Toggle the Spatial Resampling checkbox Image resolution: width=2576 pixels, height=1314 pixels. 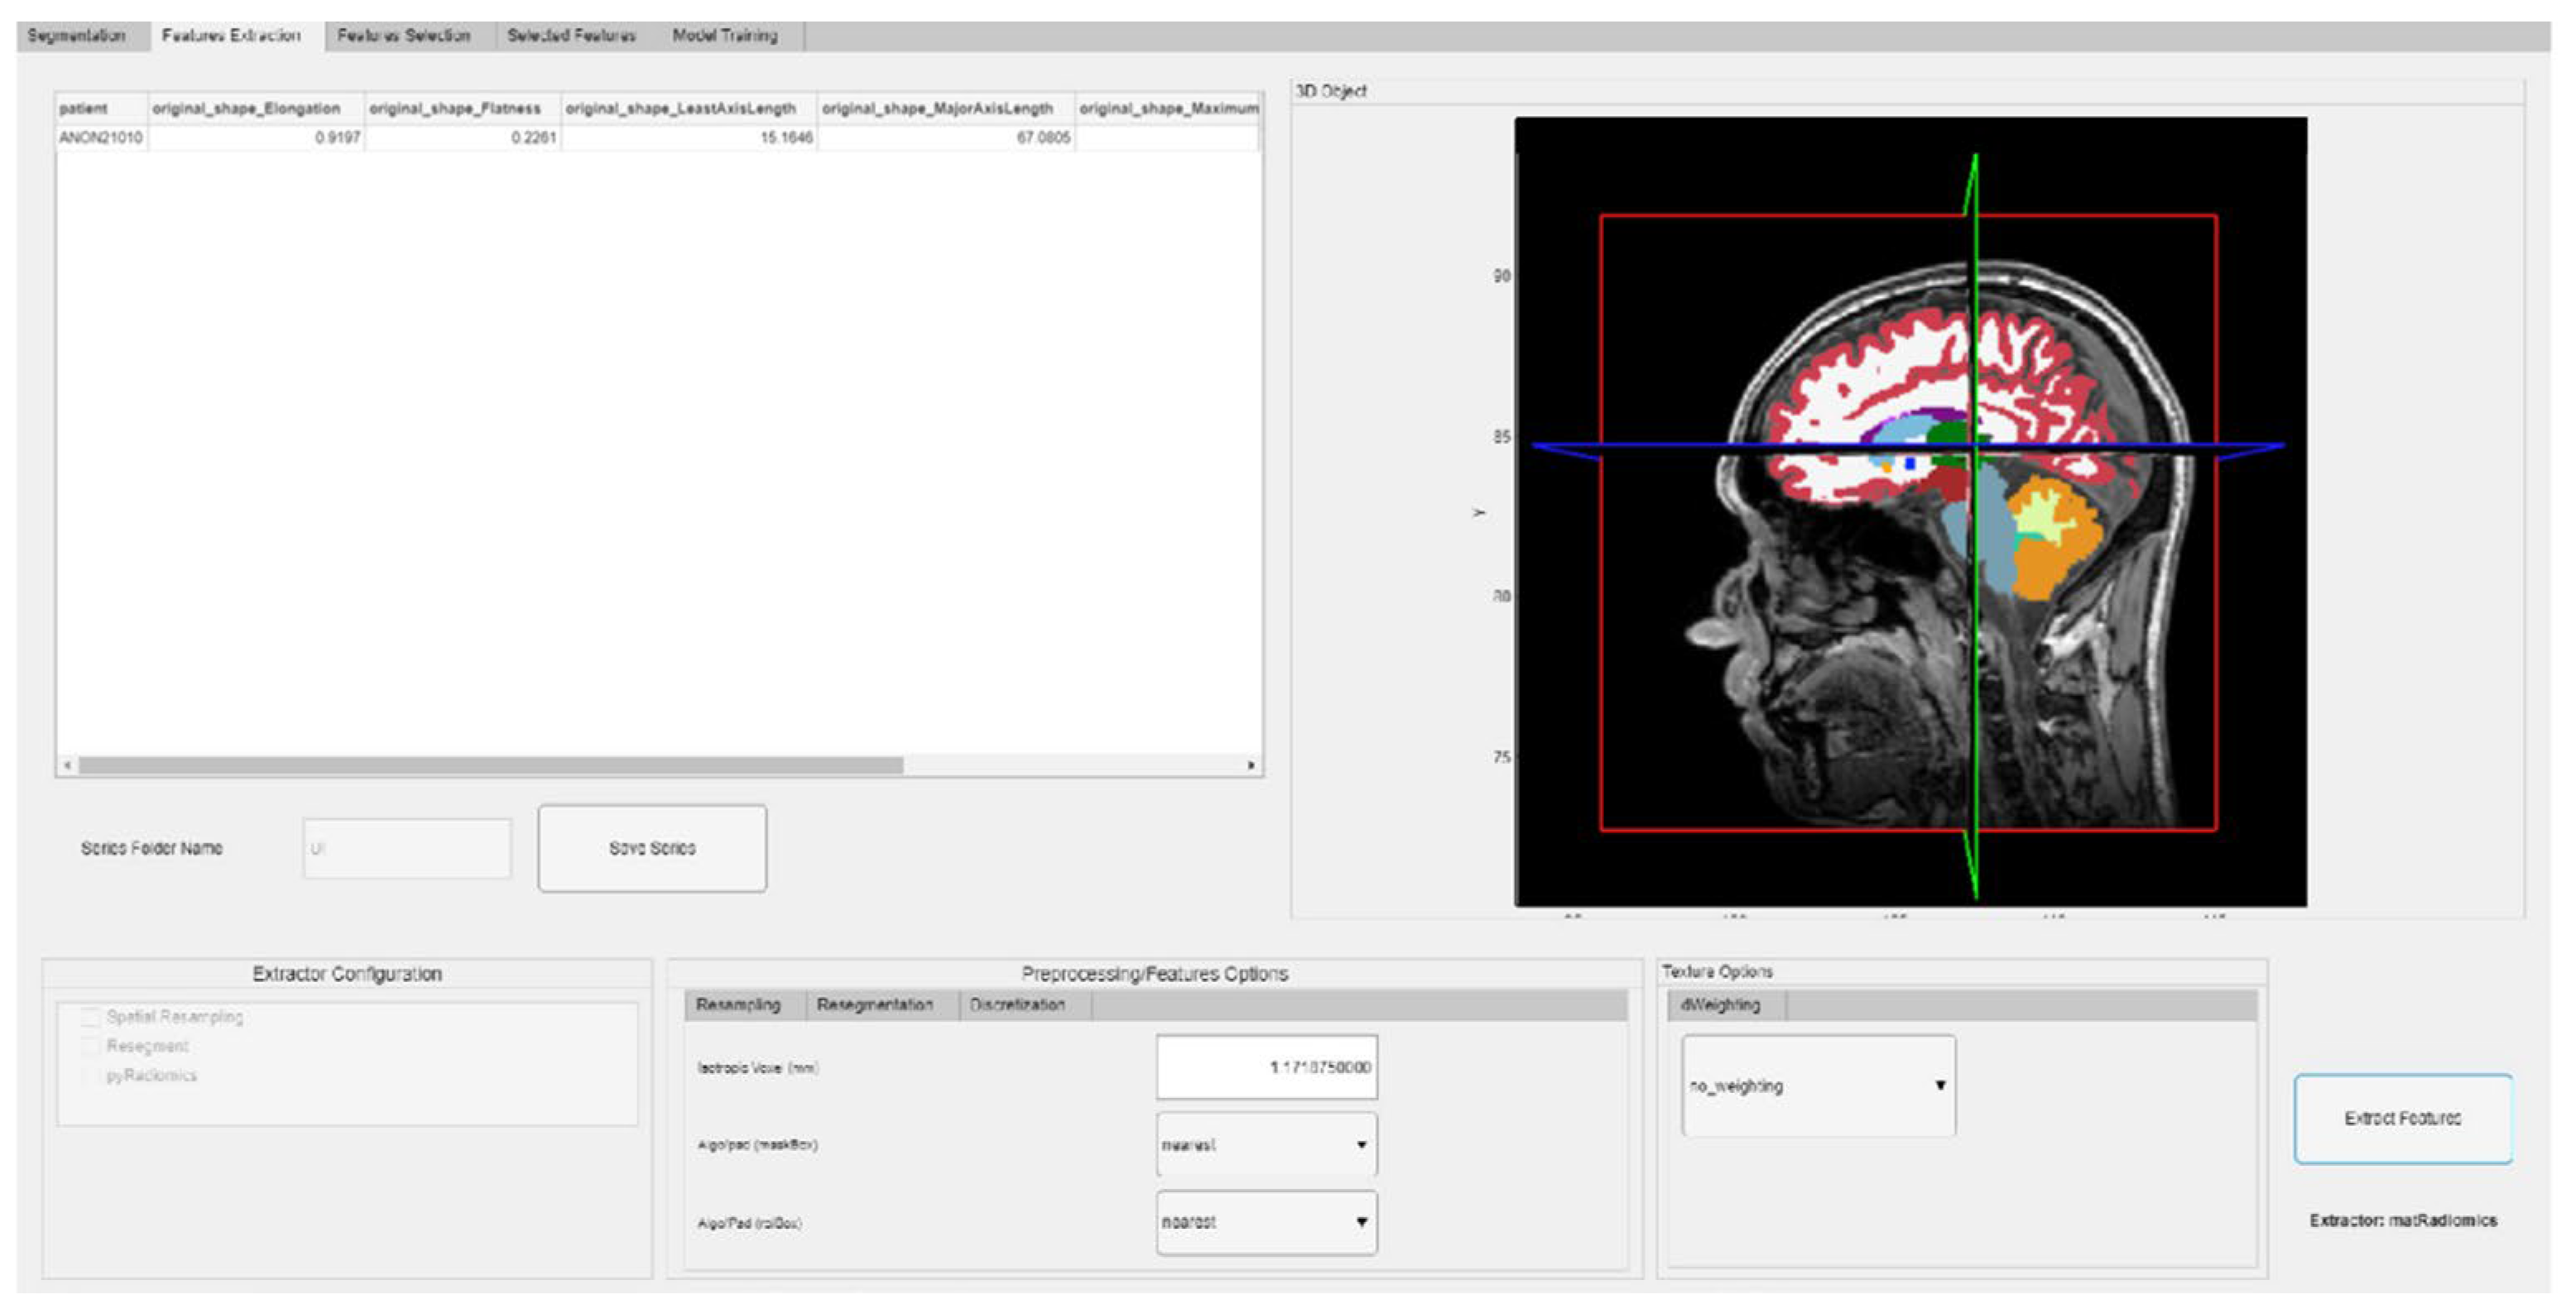click(91, 1017)
